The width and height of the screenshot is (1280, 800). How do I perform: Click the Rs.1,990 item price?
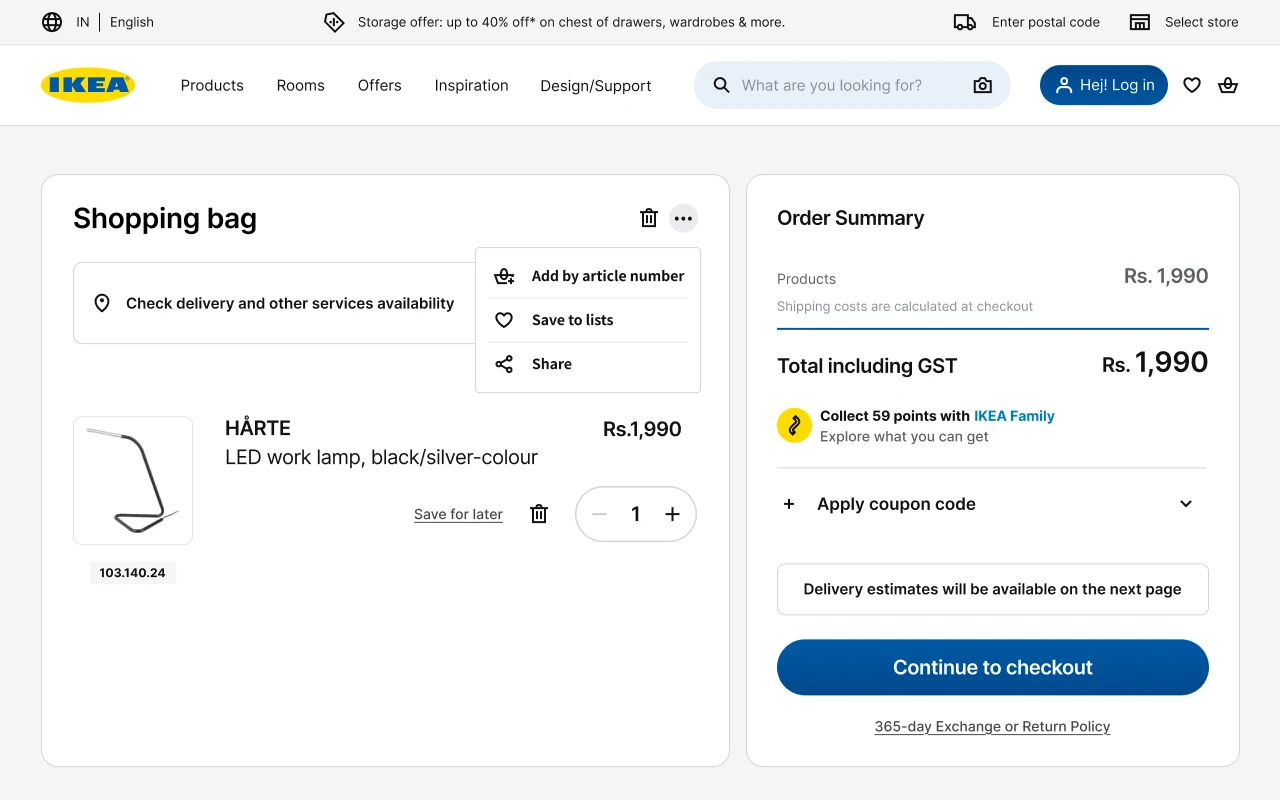[x=642, y=429]
